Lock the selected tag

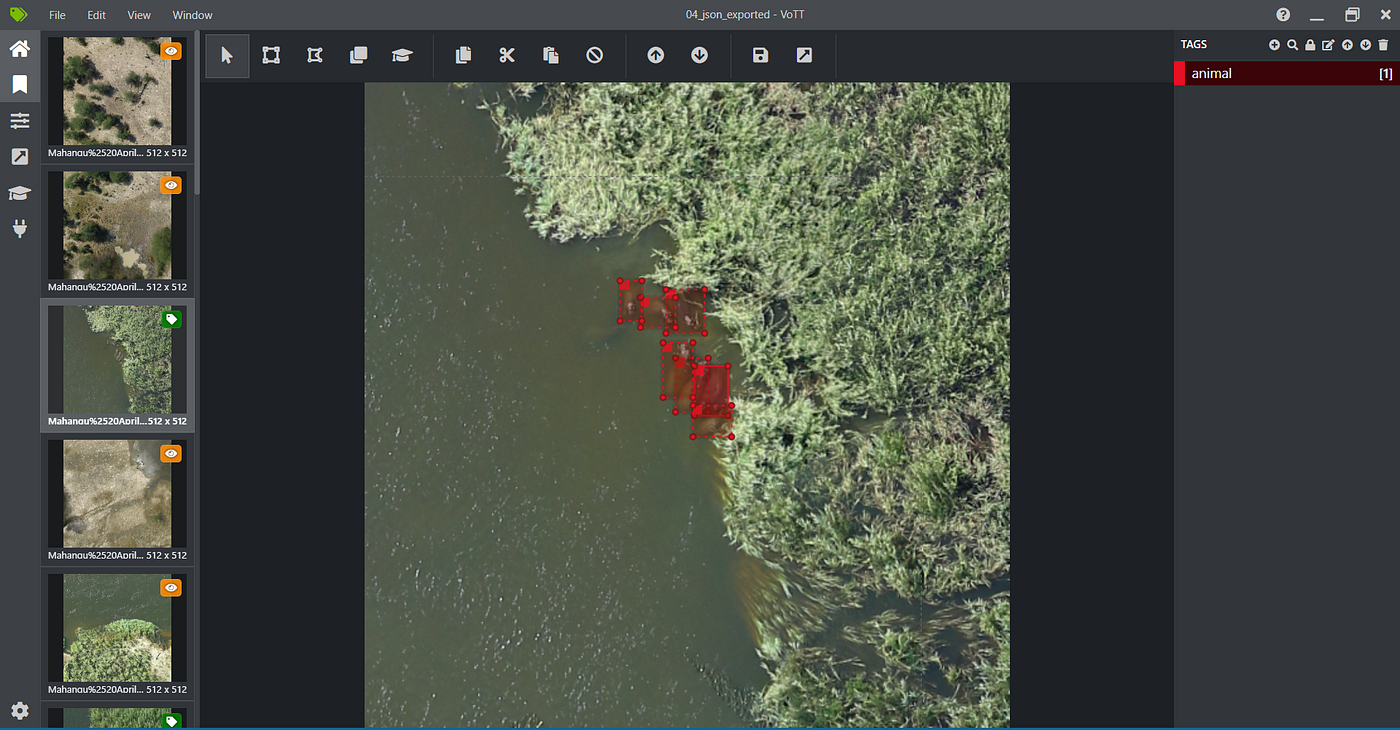point(1310,45)
